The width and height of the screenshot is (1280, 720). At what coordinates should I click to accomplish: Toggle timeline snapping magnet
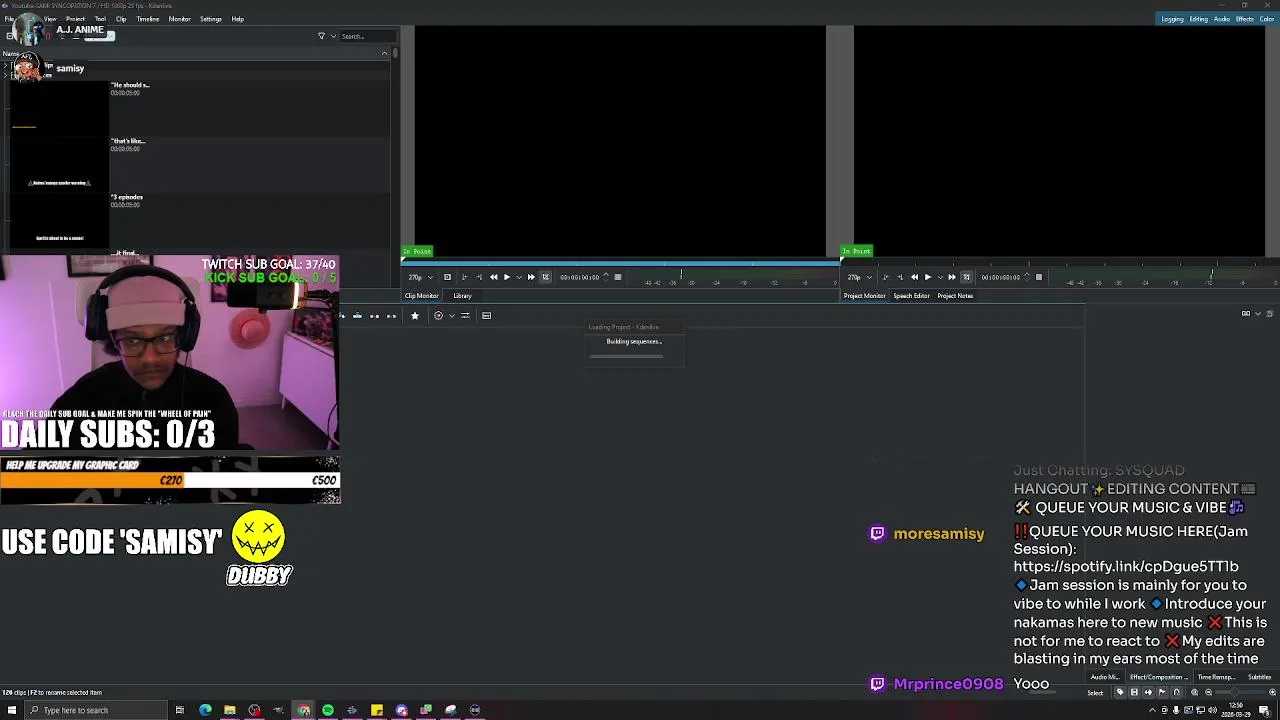(x=1176, y=692)
